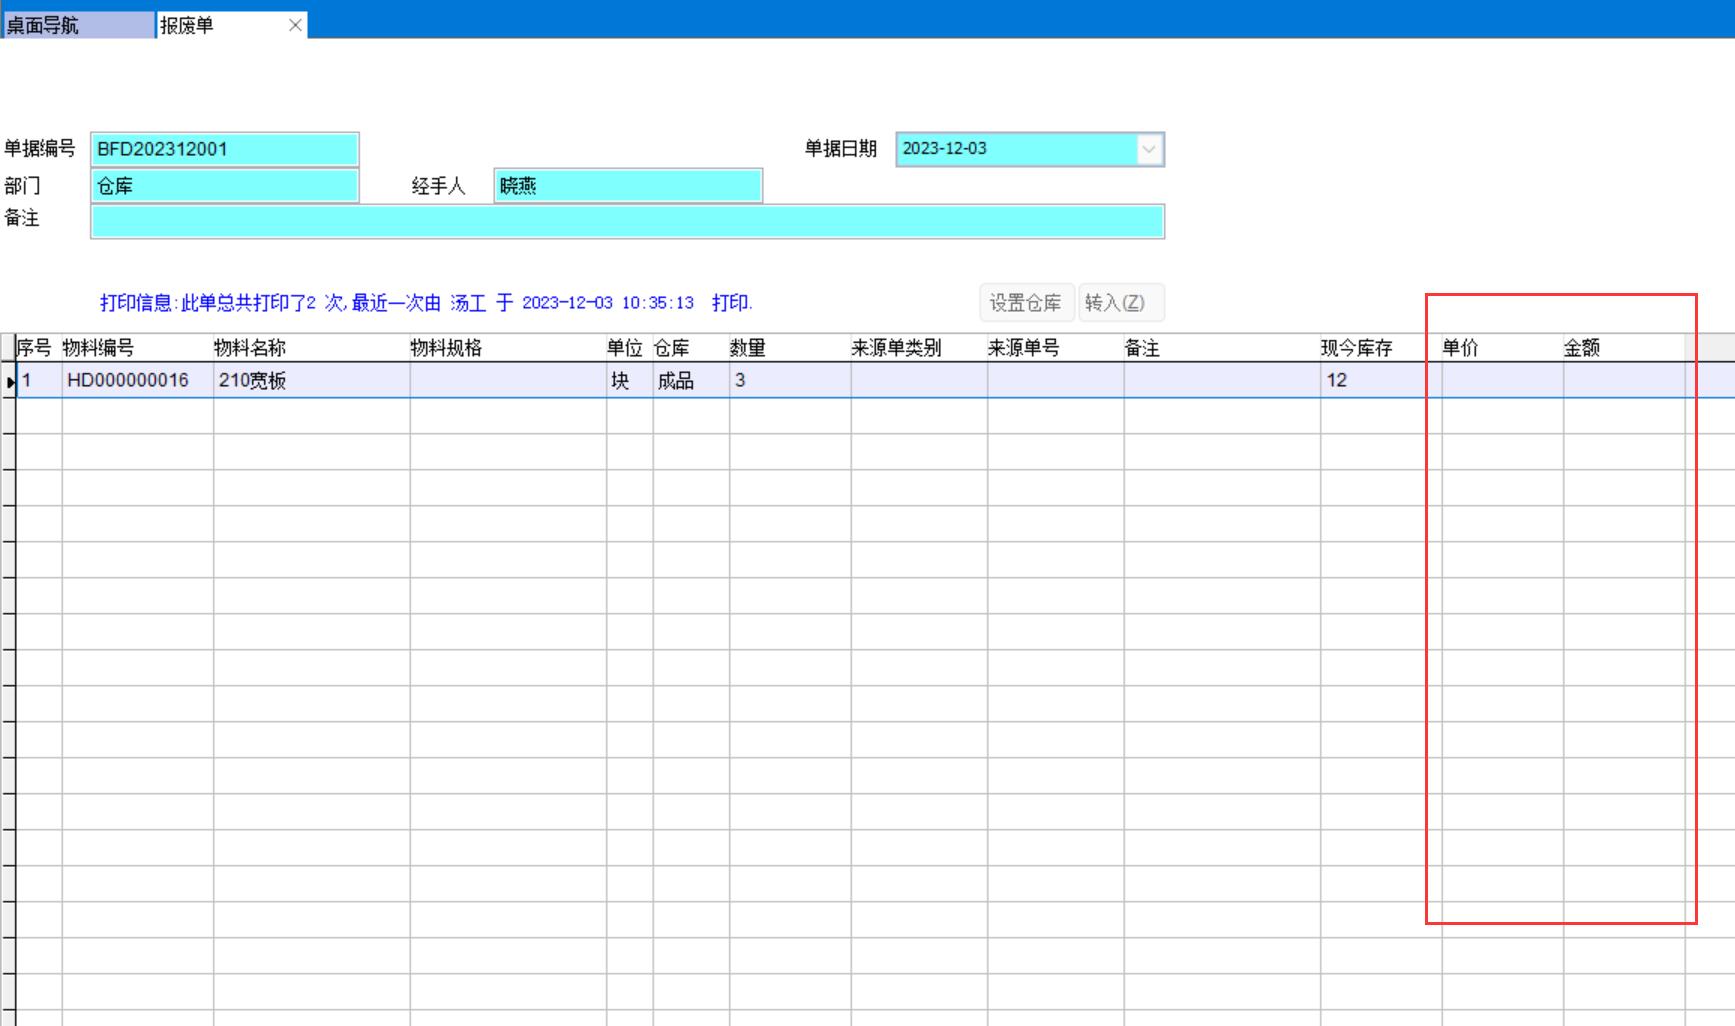The image size is (1735, 1026).
Task: Click the 经手人 field containing 晓燕
Action: click(628, 186)
